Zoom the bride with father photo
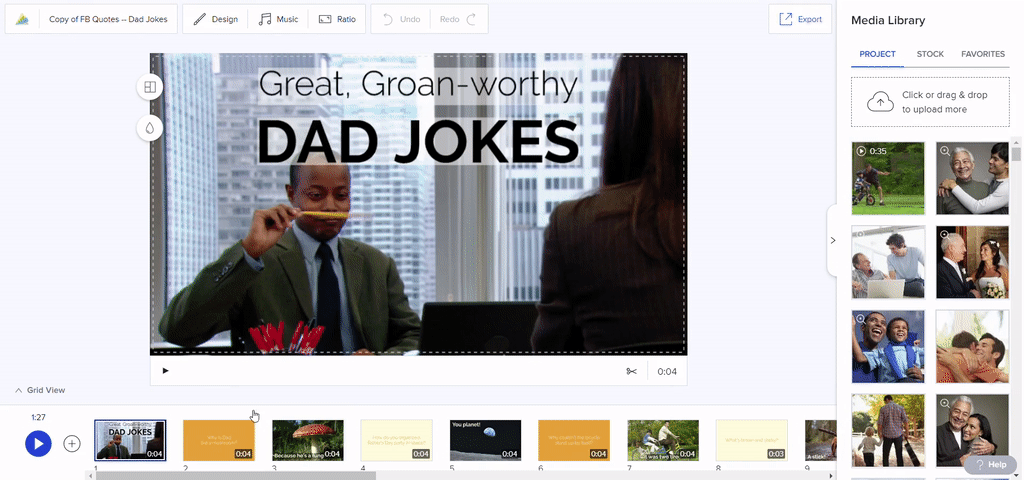1024x480 pixels. (x=945, y=235)
